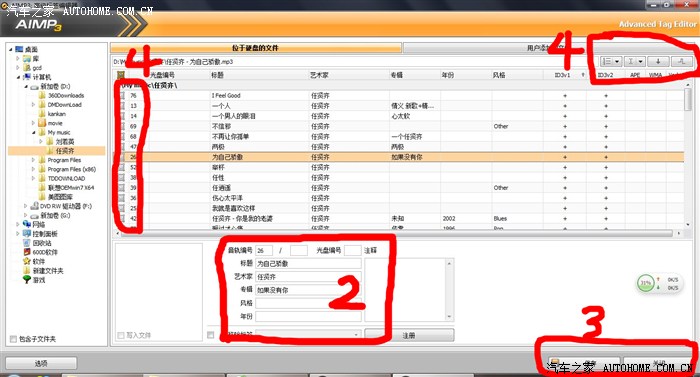Screen dimensions: 700x377
Task: Collapse the 计算机 computer node
Action: 18,77
